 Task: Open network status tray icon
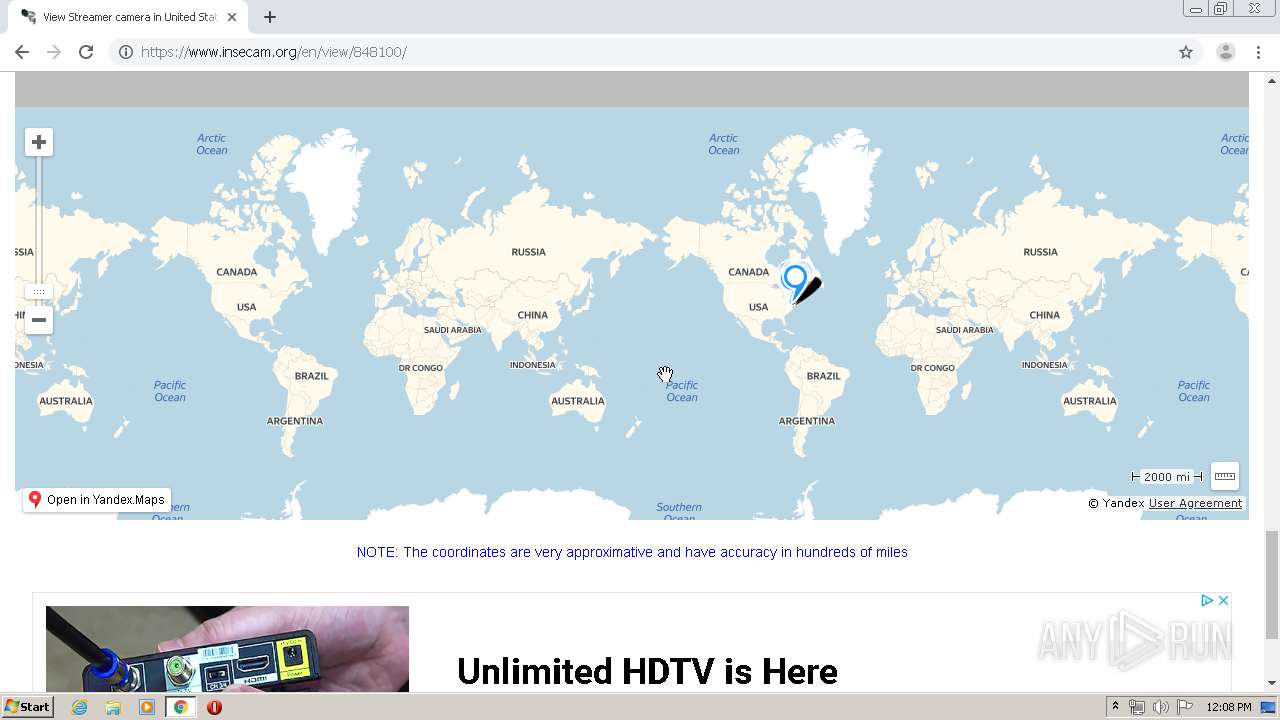point(1137,707)
